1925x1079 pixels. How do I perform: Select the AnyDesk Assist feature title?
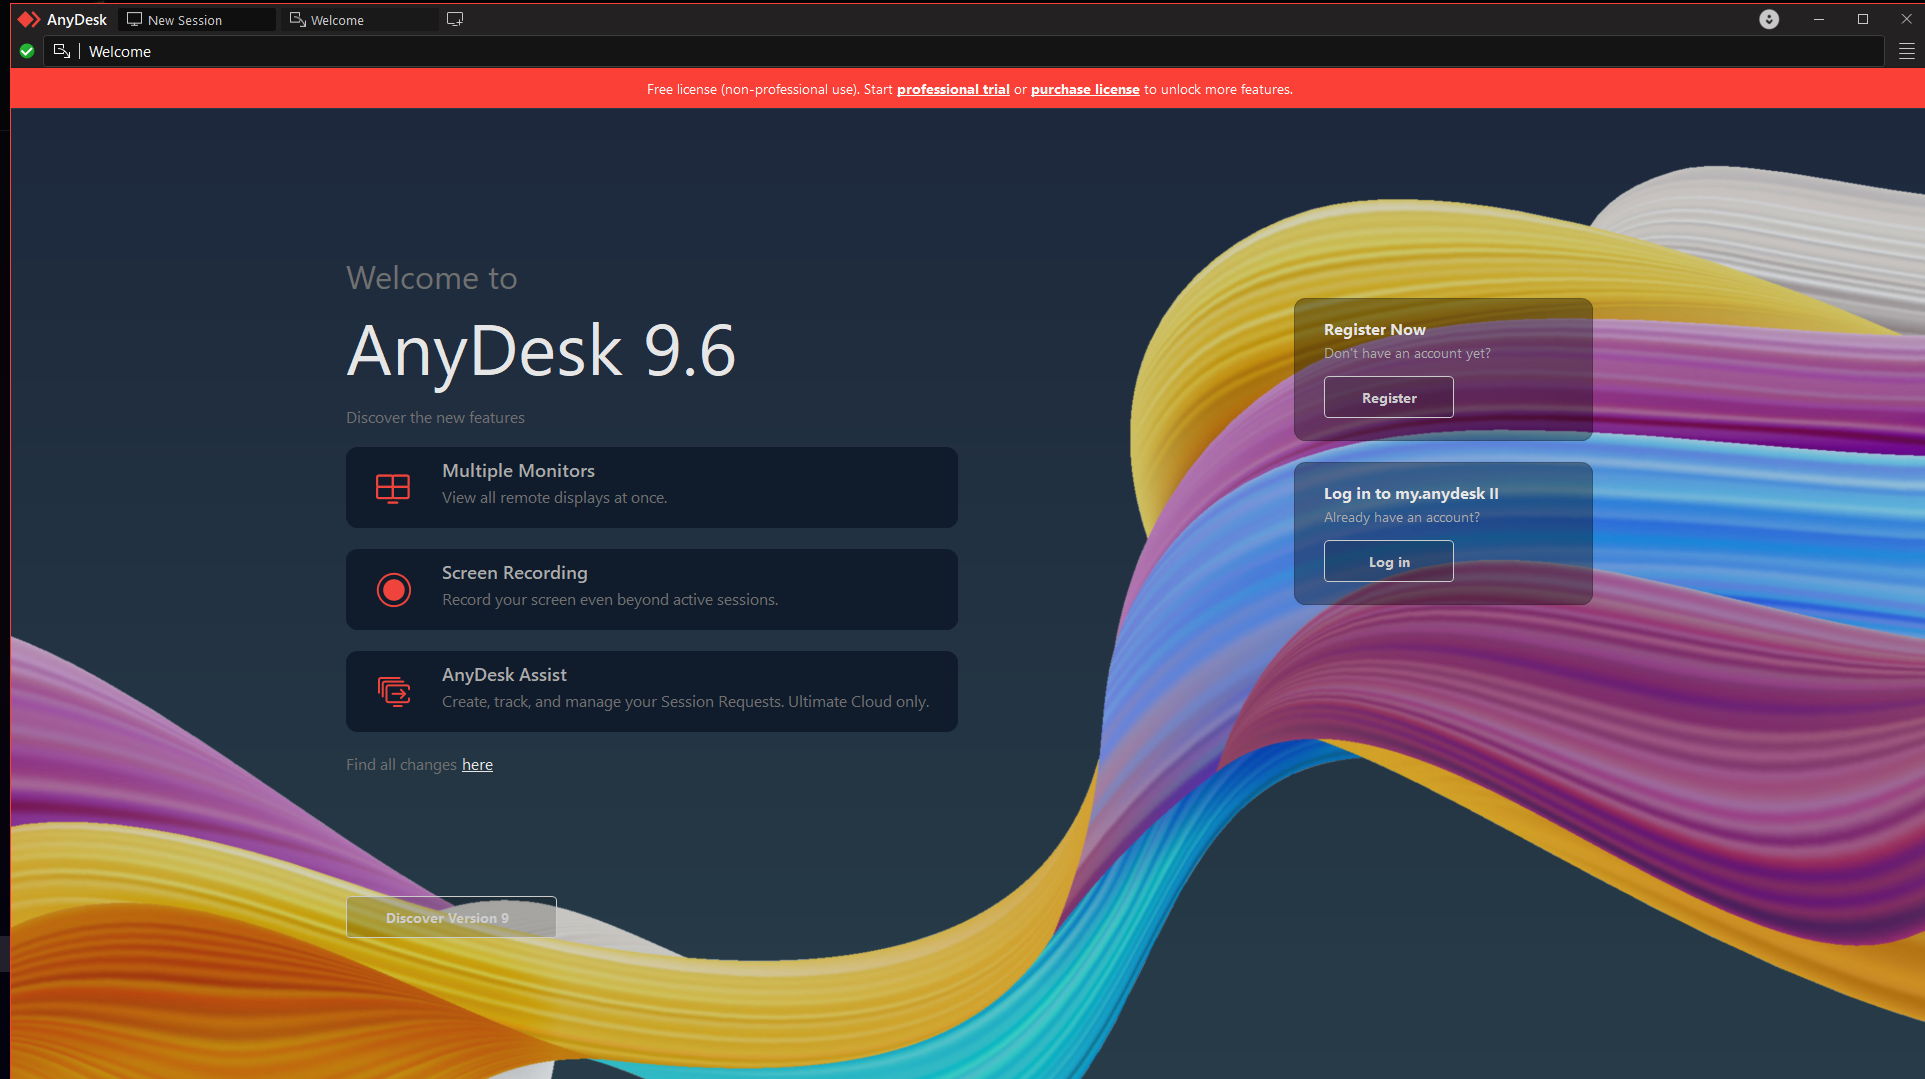point(504,675)
